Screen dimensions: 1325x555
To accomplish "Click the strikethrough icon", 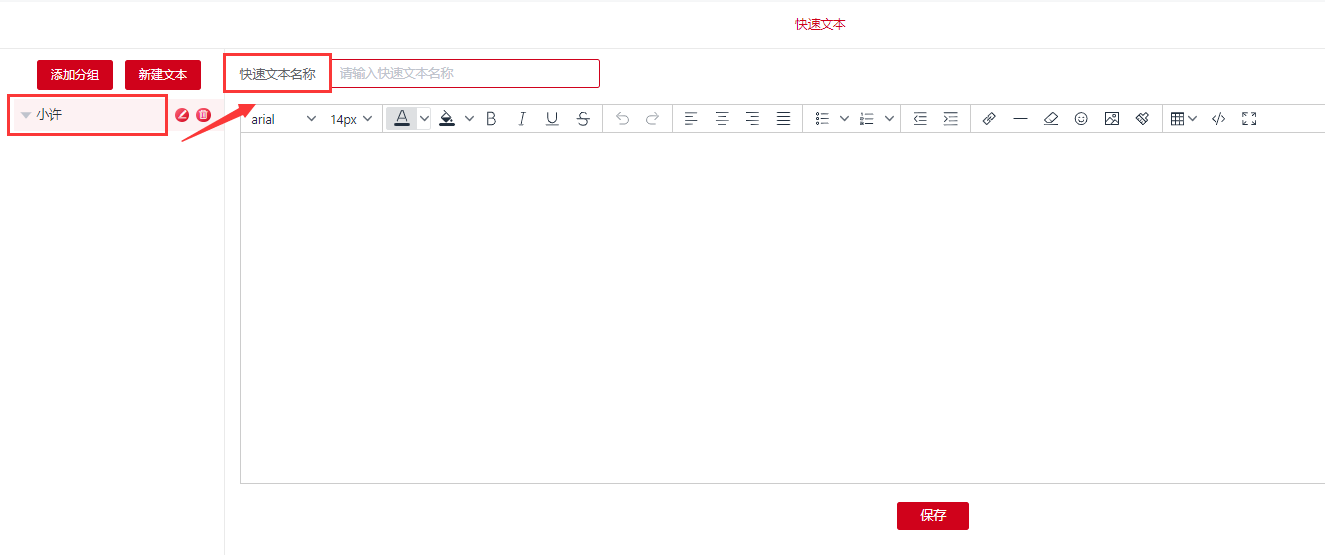I will (x=583, y=119).
